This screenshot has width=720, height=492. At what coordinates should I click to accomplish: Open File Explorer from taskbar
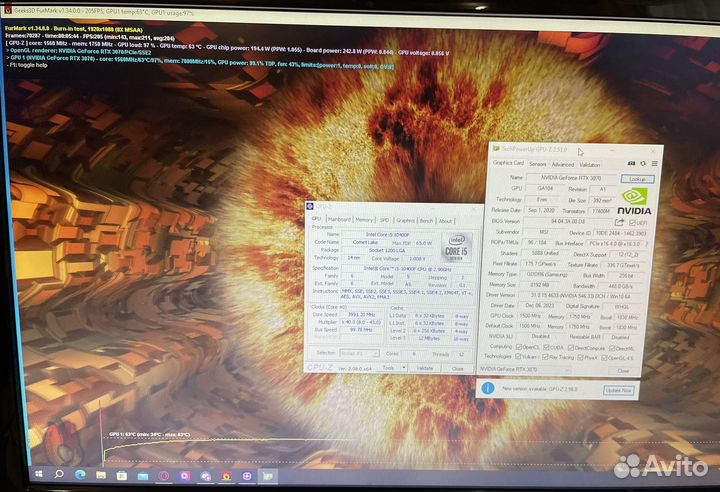click(x=101, y=475)
